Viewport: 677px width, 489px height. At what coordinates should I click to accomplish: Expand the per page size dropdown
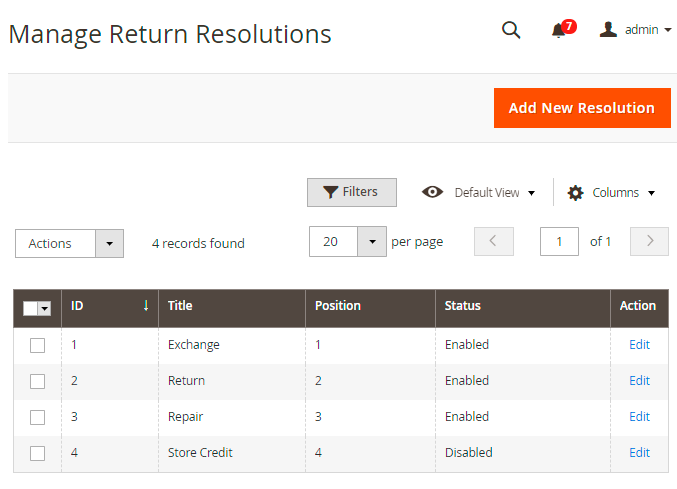point(372,242)
